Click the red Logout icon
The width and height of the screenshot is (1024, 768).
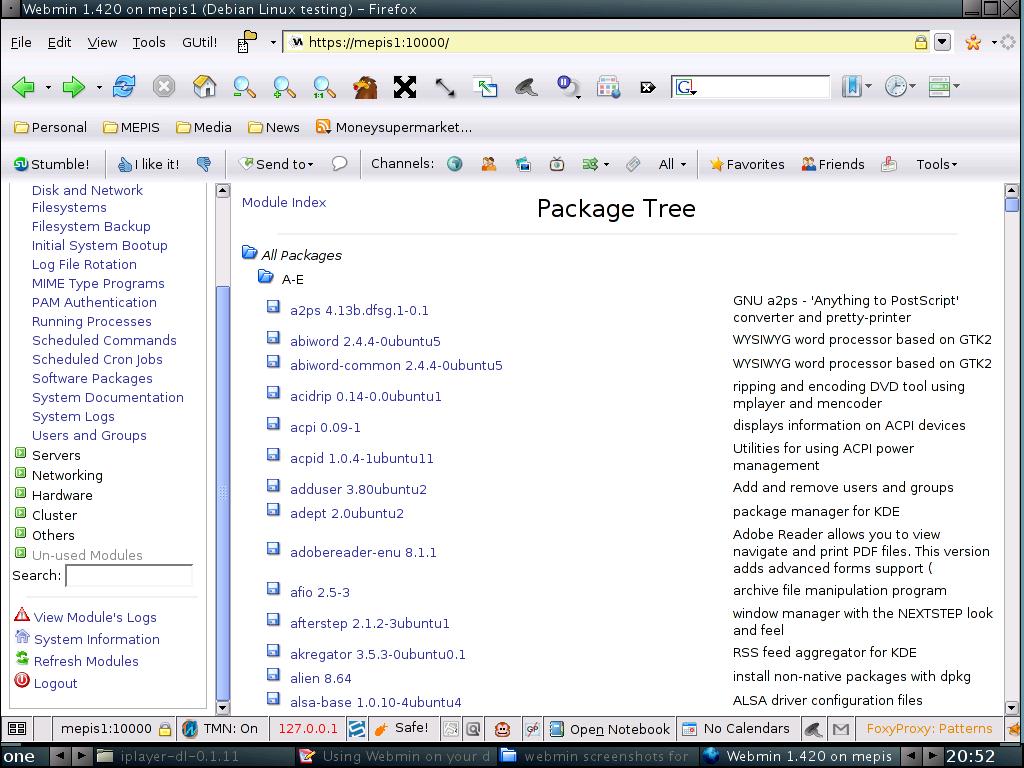pyautogui.click(x=22, y=680)
